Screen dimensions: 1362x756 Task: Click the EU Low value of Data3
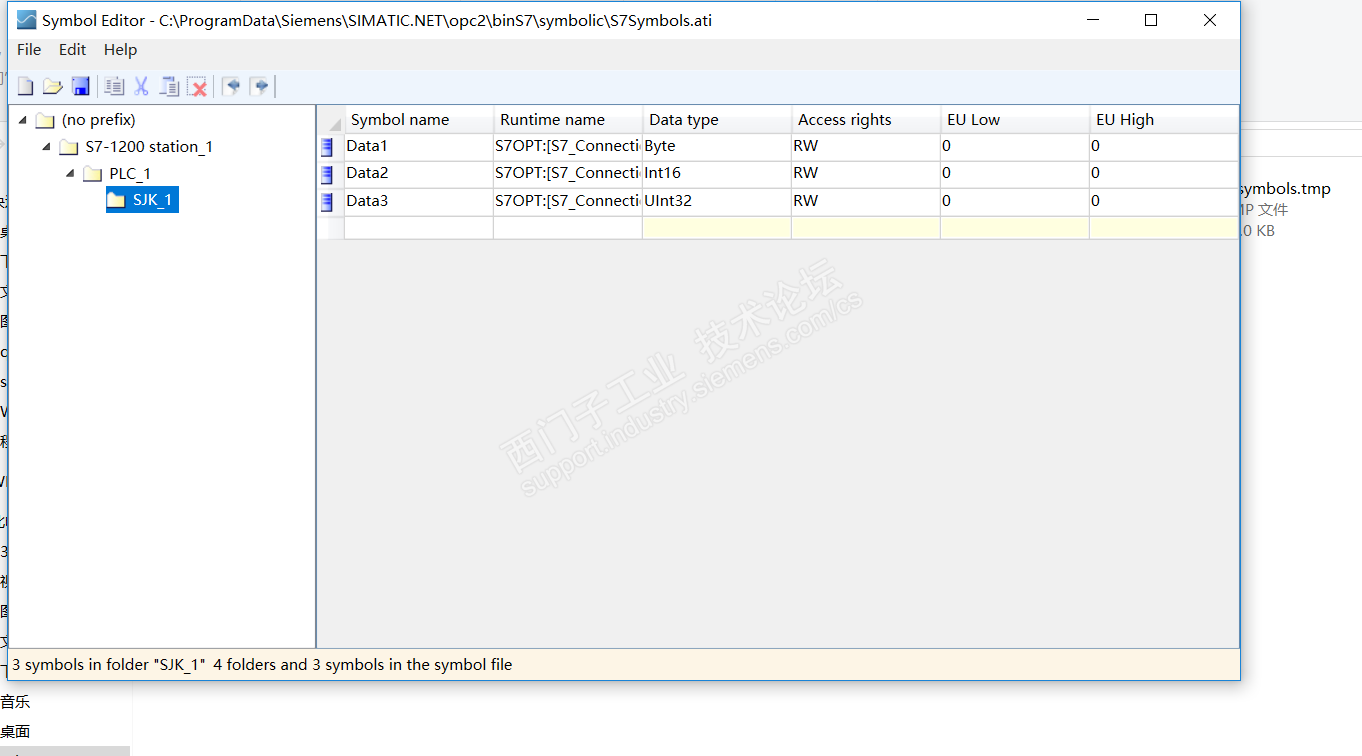click(1015, 202)
